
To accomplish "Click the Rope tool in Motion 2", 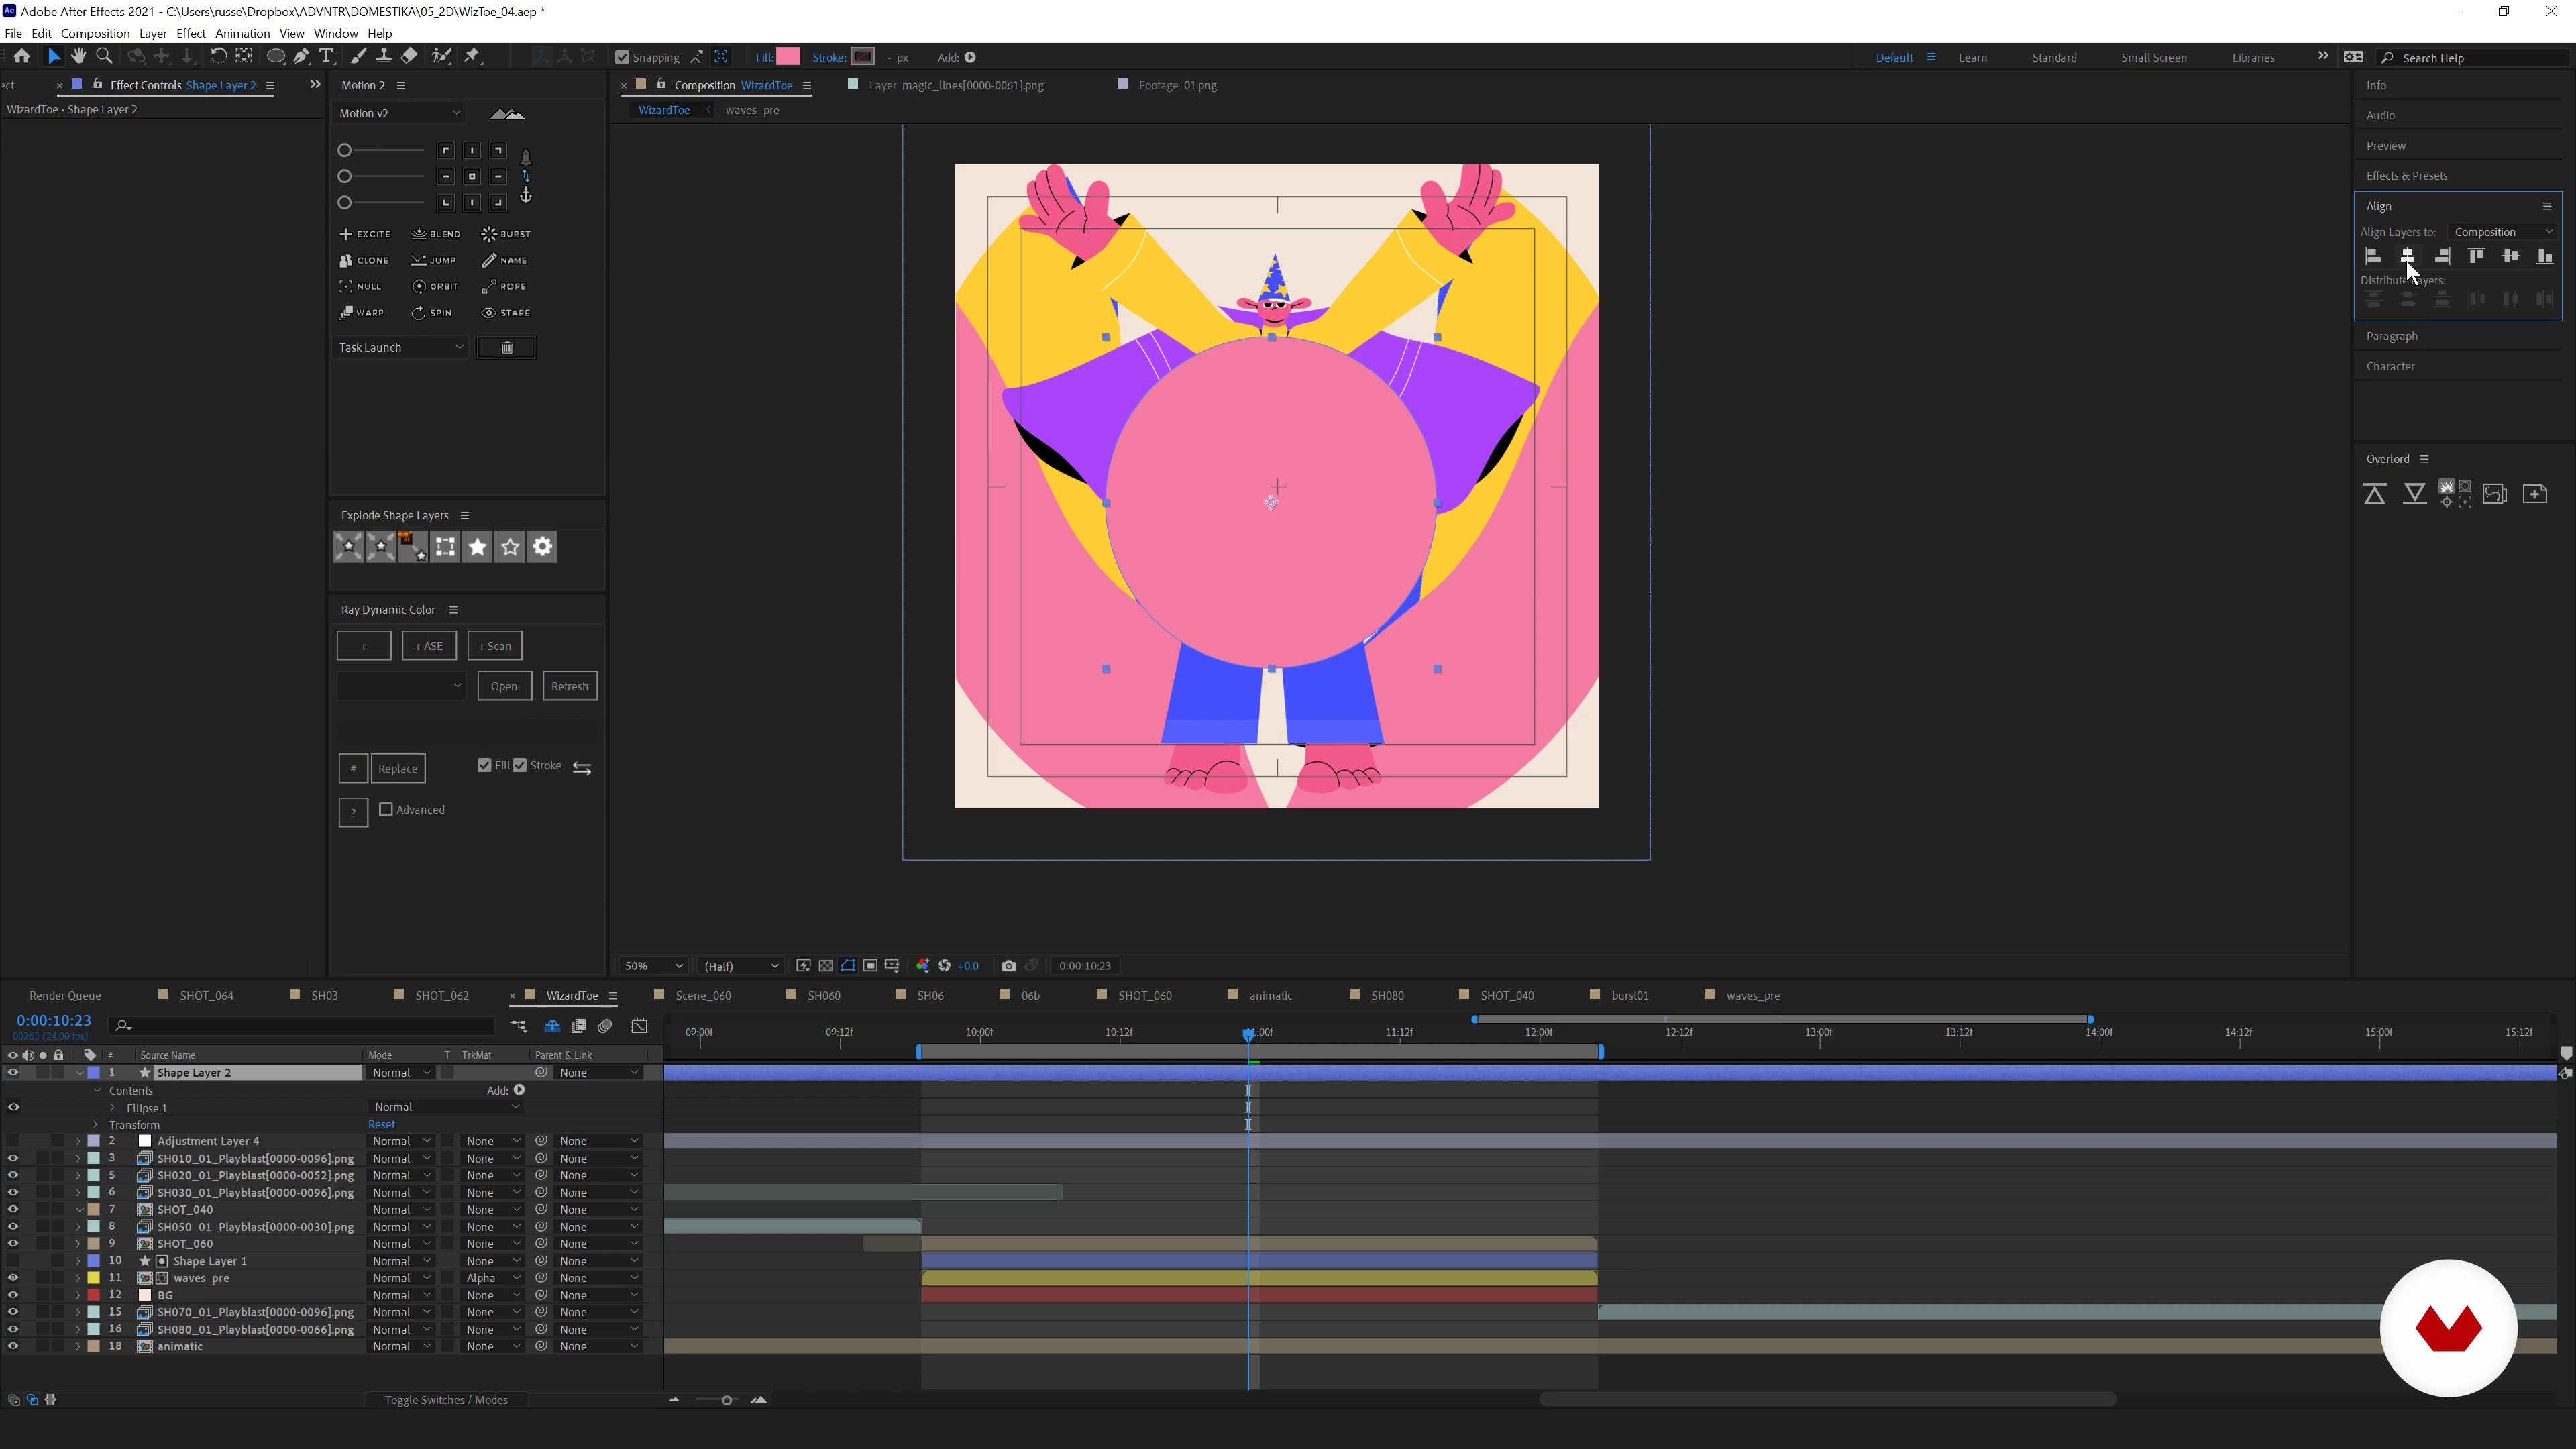I will click(504, 286).
